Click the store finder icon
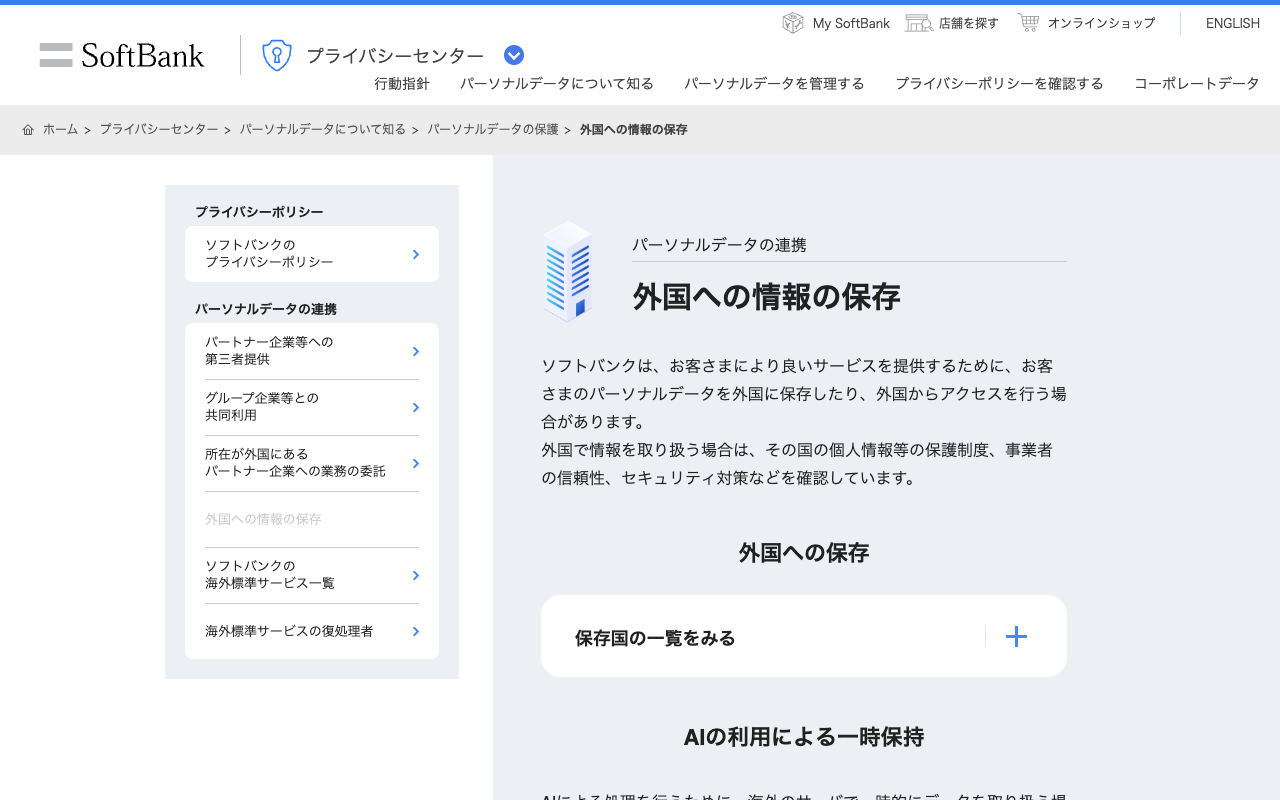 click(919, 23)
